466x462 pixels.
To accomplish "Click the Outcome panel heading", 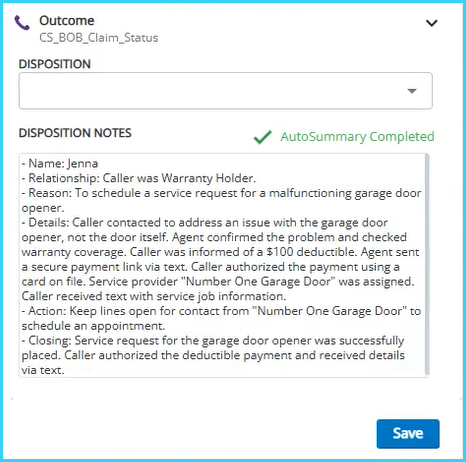I will point(67,21).
